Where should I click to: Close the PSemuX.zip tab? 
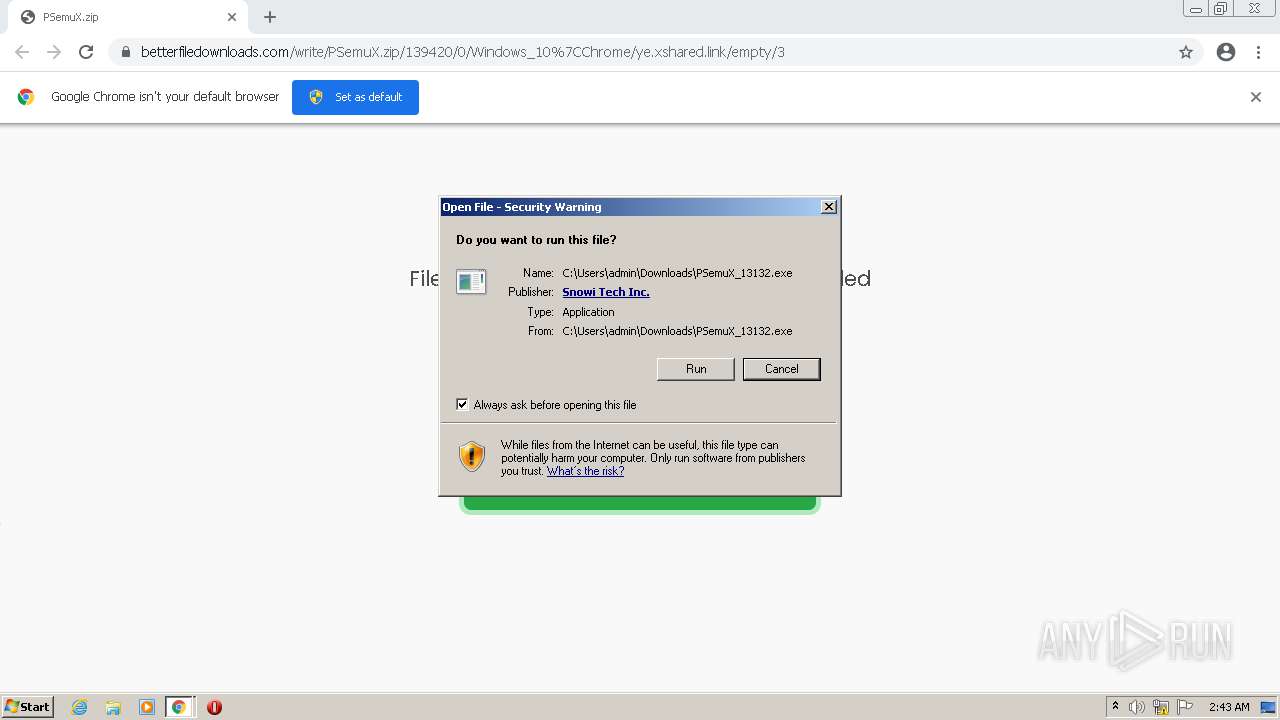232,17
